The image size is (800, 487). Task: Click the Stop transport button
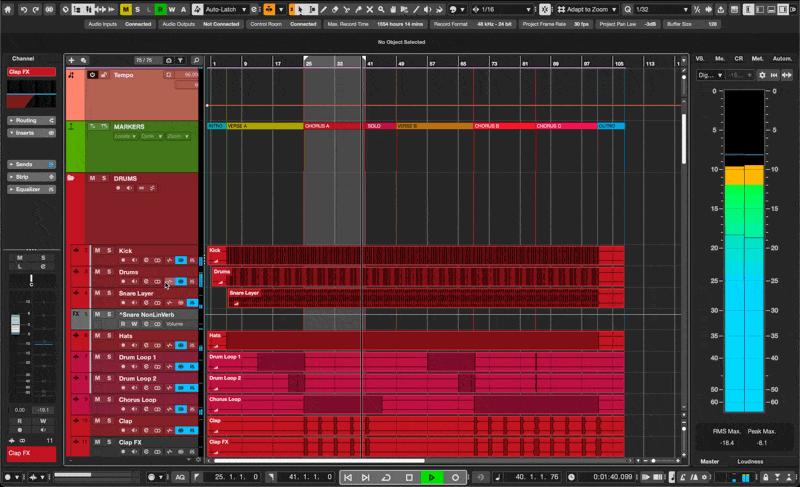409,477
